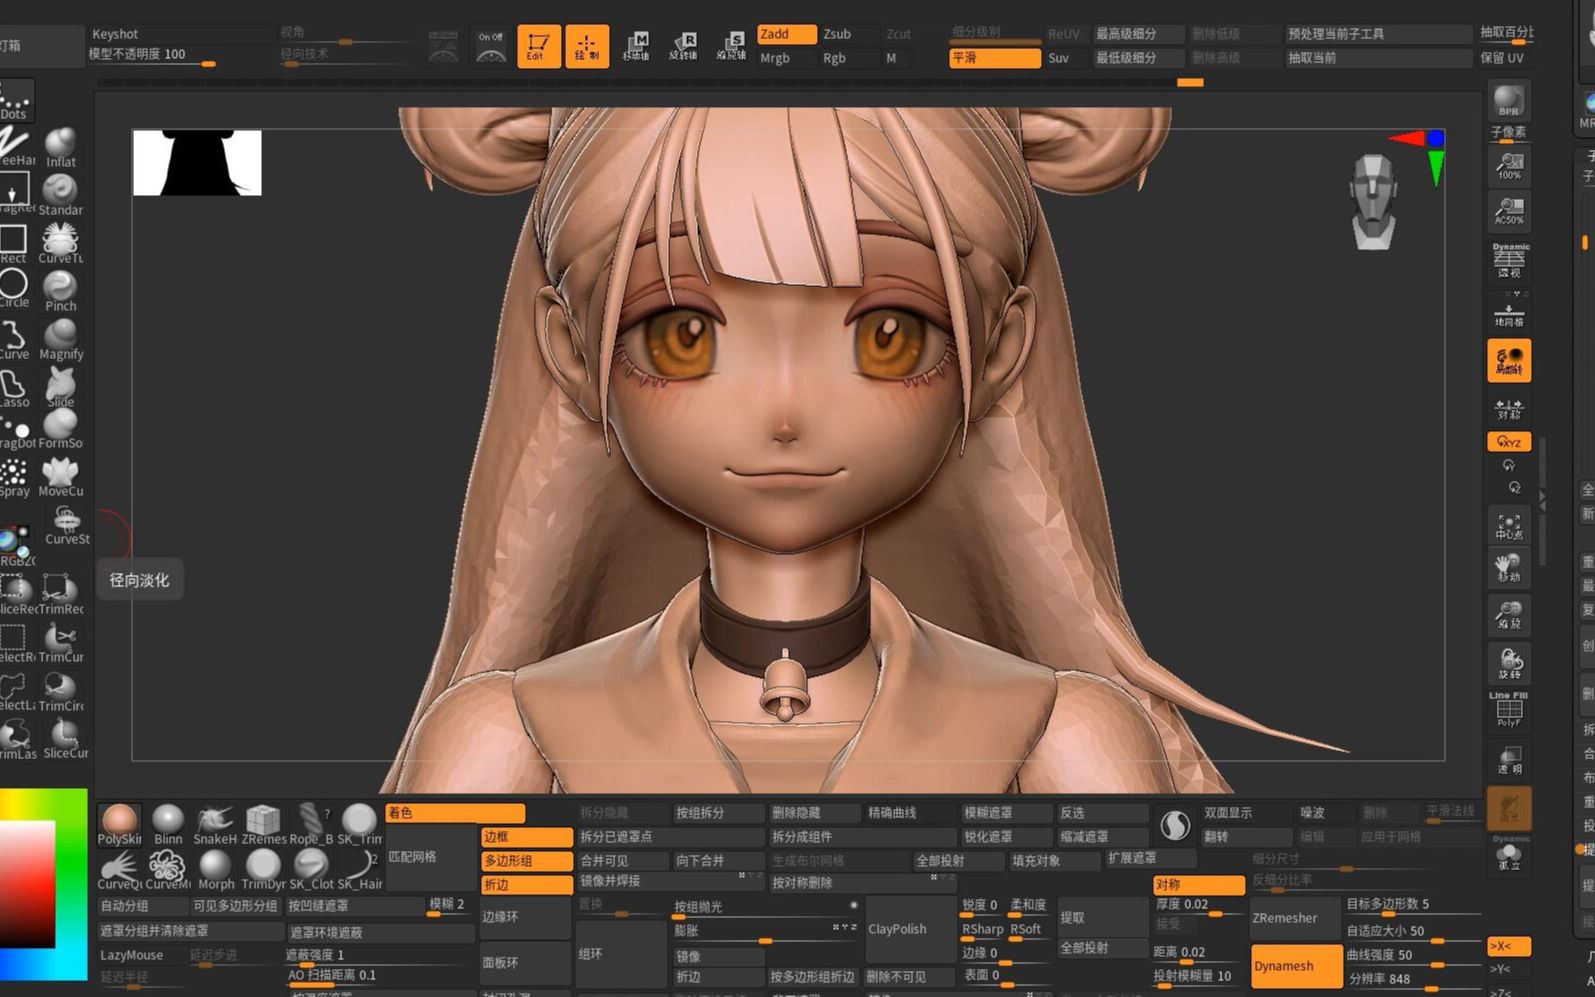The image size is (1595, 997).
Task: Click the Dynamesh button
Action: pyautogui.click(x=1297, y=966)
